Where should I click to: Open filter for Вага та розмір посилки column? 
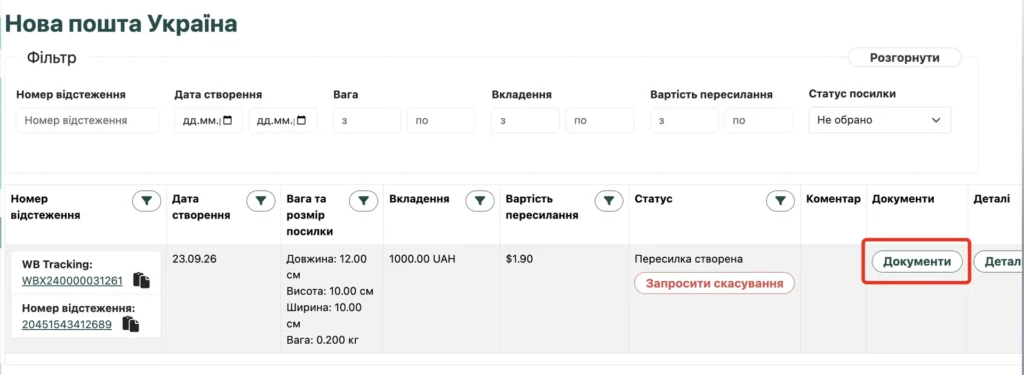point(364,202)
